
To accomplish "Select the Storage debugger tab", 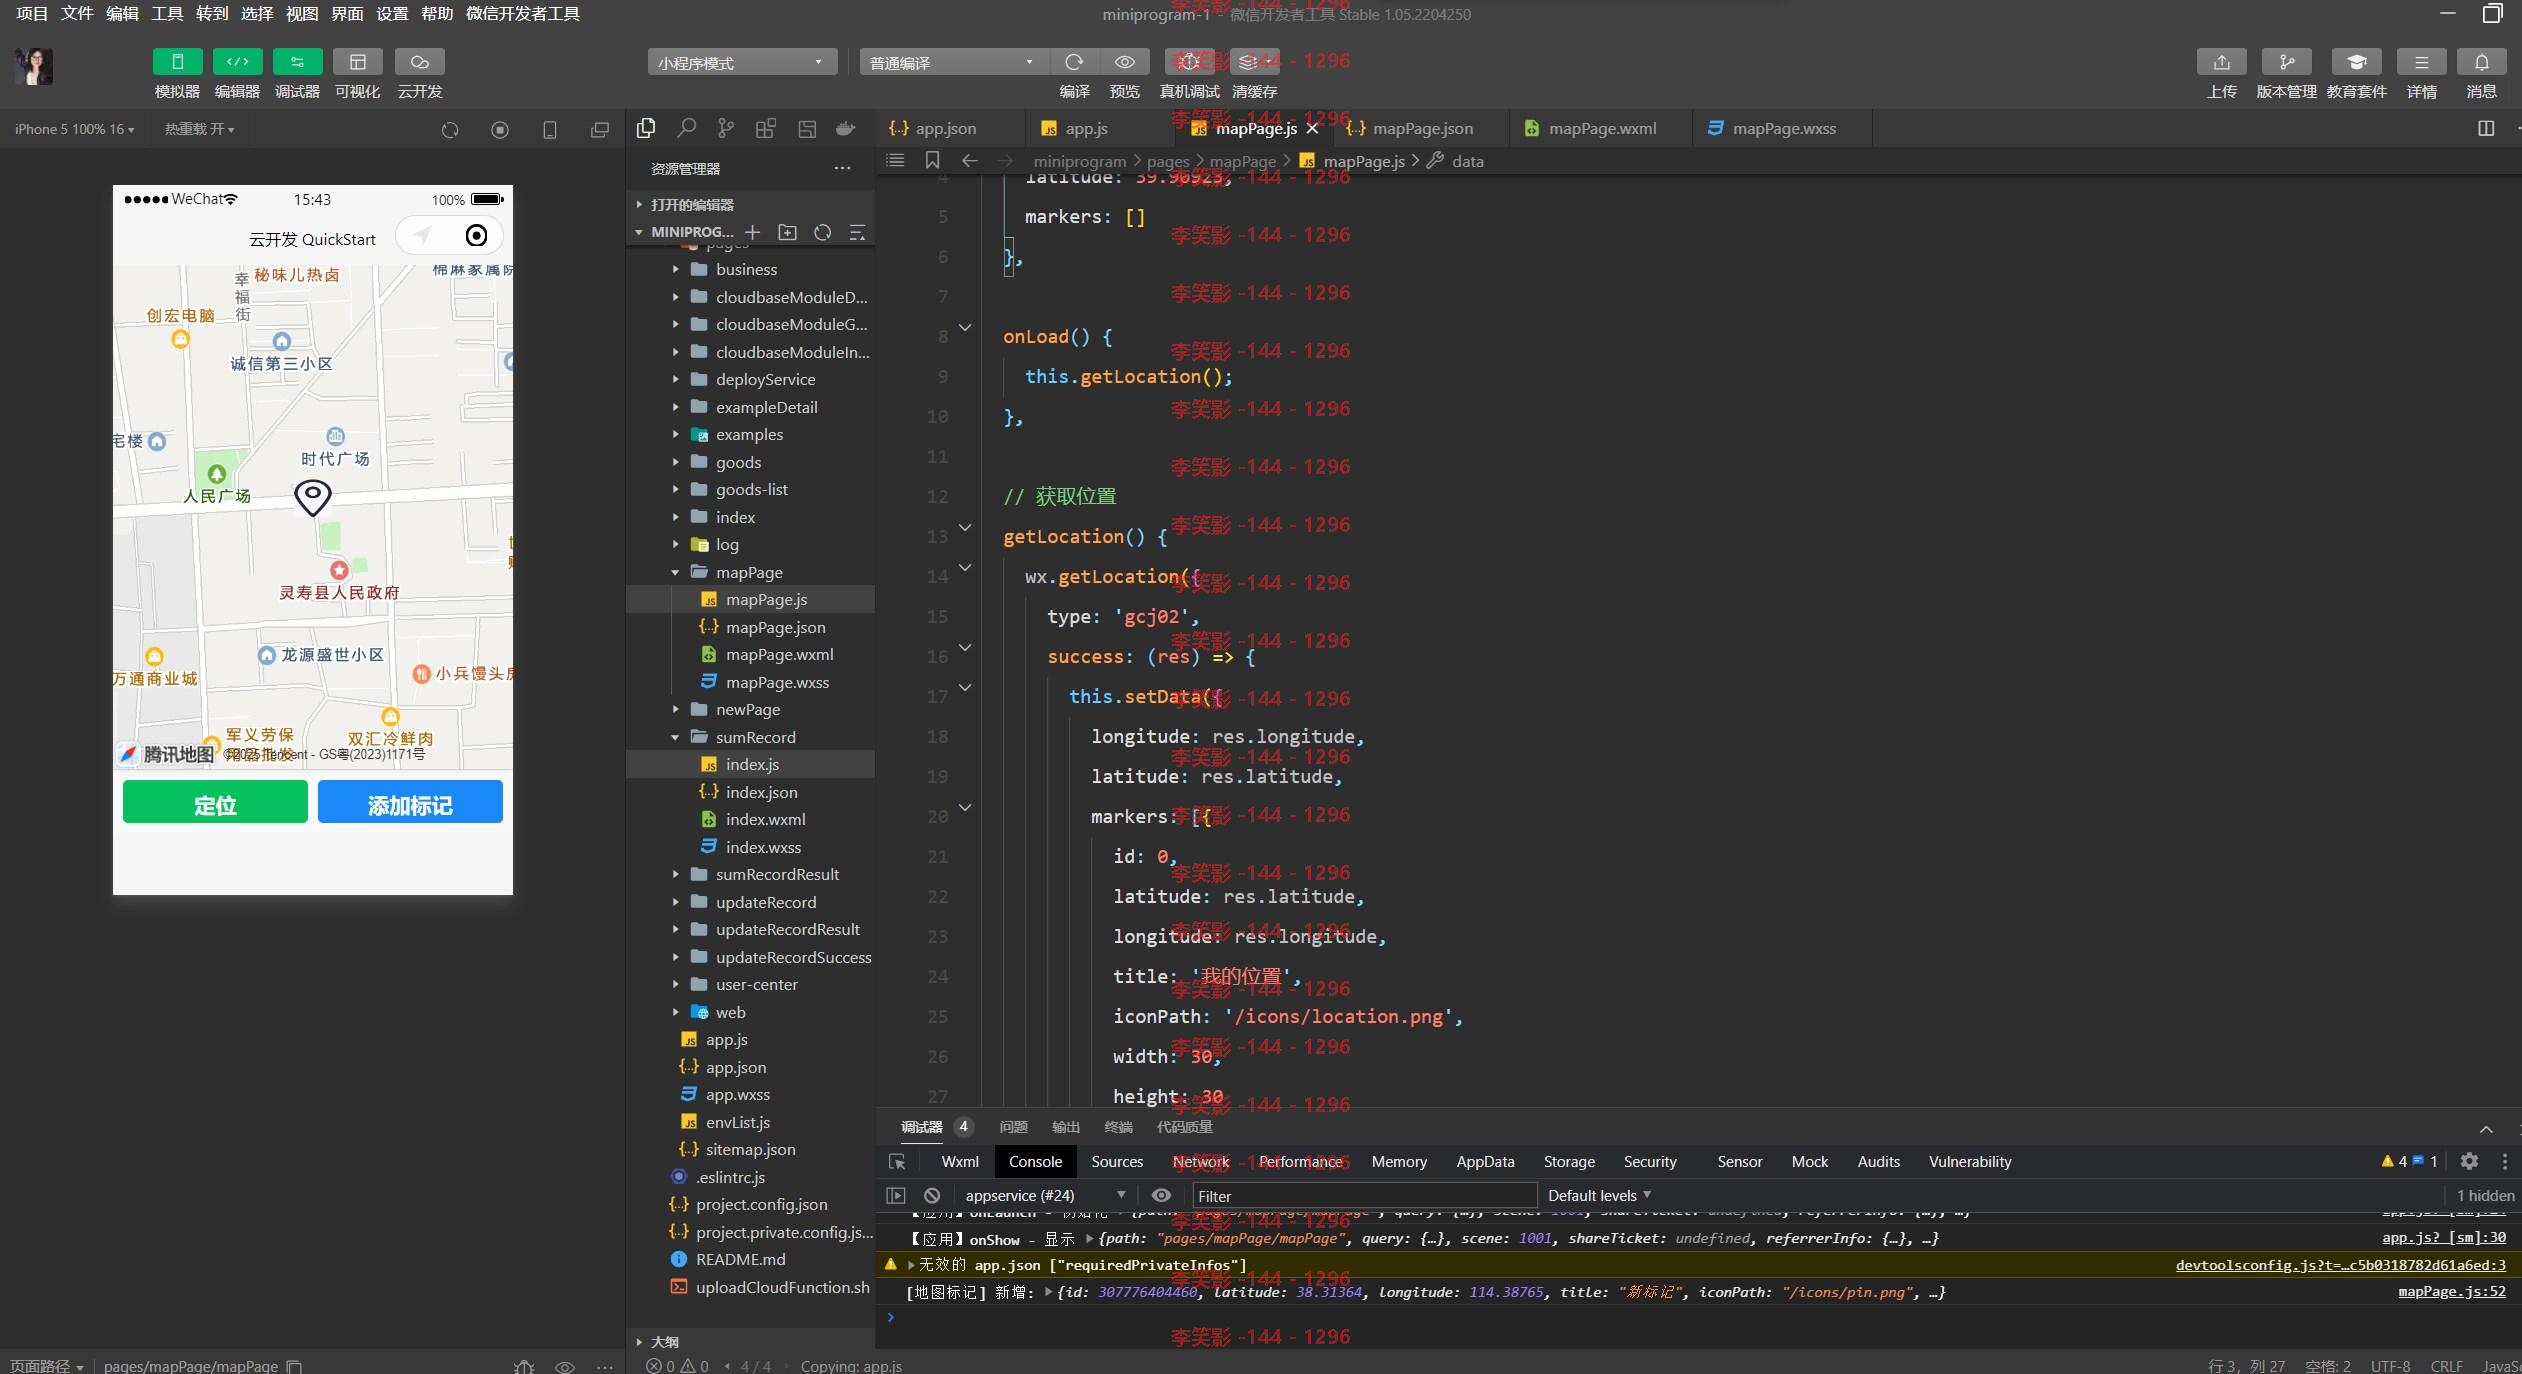I will (1569, 1161).
